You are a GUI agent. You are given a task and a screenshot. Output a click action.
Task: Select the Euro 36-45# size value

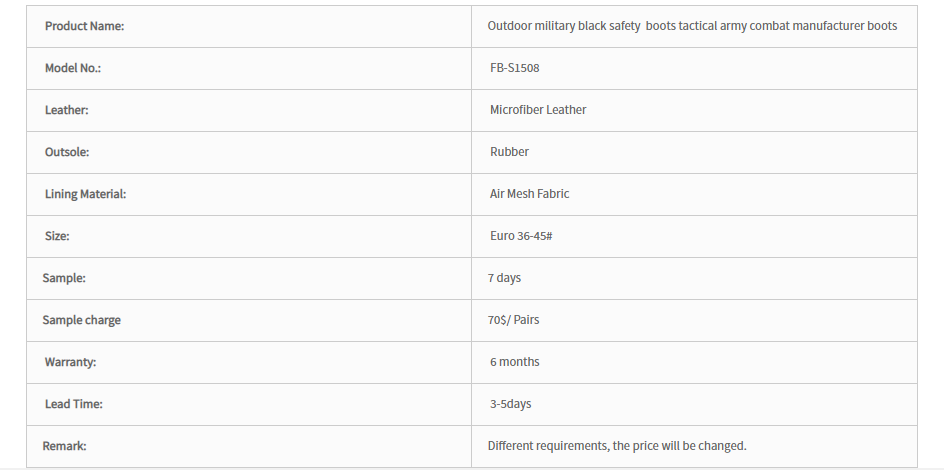point(521,236)
